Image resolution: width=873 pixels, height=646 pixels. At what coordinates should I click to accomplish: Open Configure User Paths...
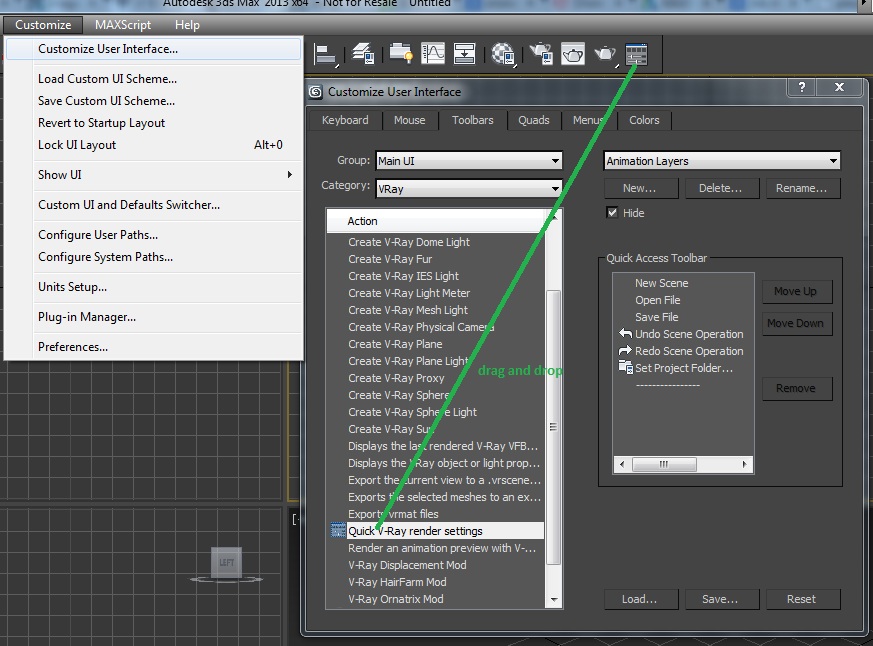154,235
